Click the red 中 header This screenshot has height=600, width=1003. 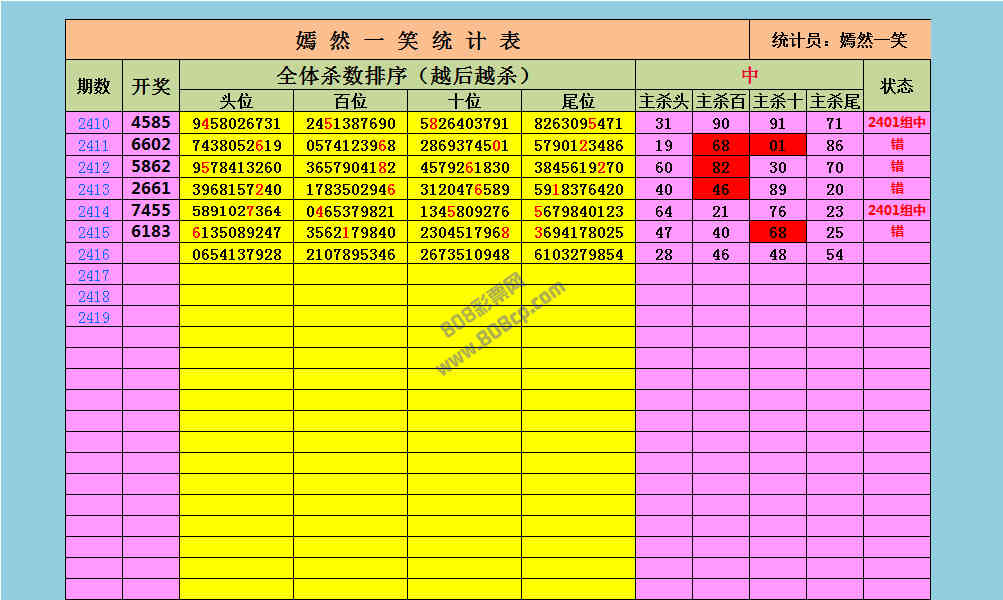coord(749,75)
